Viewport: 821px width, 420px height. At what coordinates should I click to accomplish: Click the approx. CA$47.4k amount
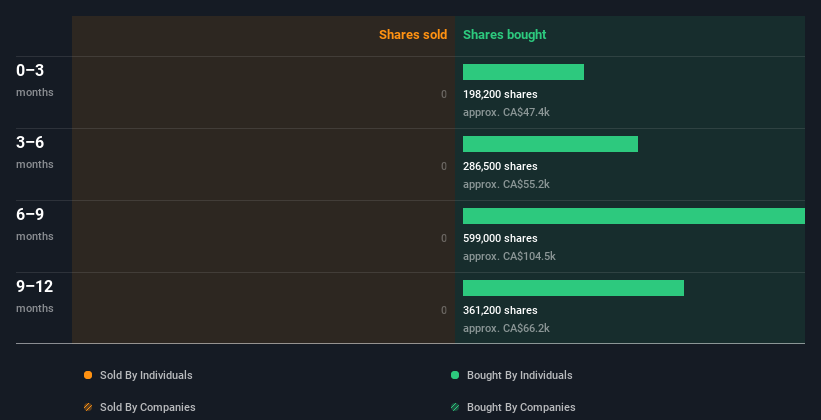[x=506, y=112]
